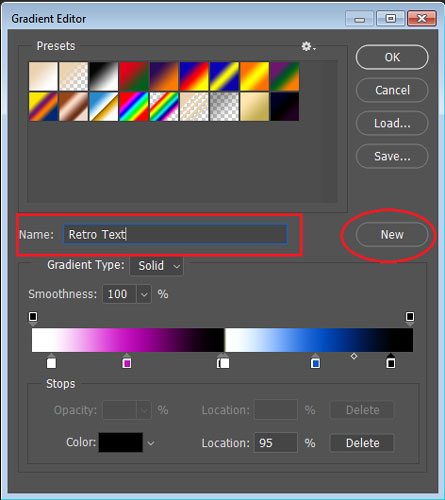The height and width of the screenshot is (500, 445).
Task: Click the black color stop at right end
Action: (x=391, y=362)
